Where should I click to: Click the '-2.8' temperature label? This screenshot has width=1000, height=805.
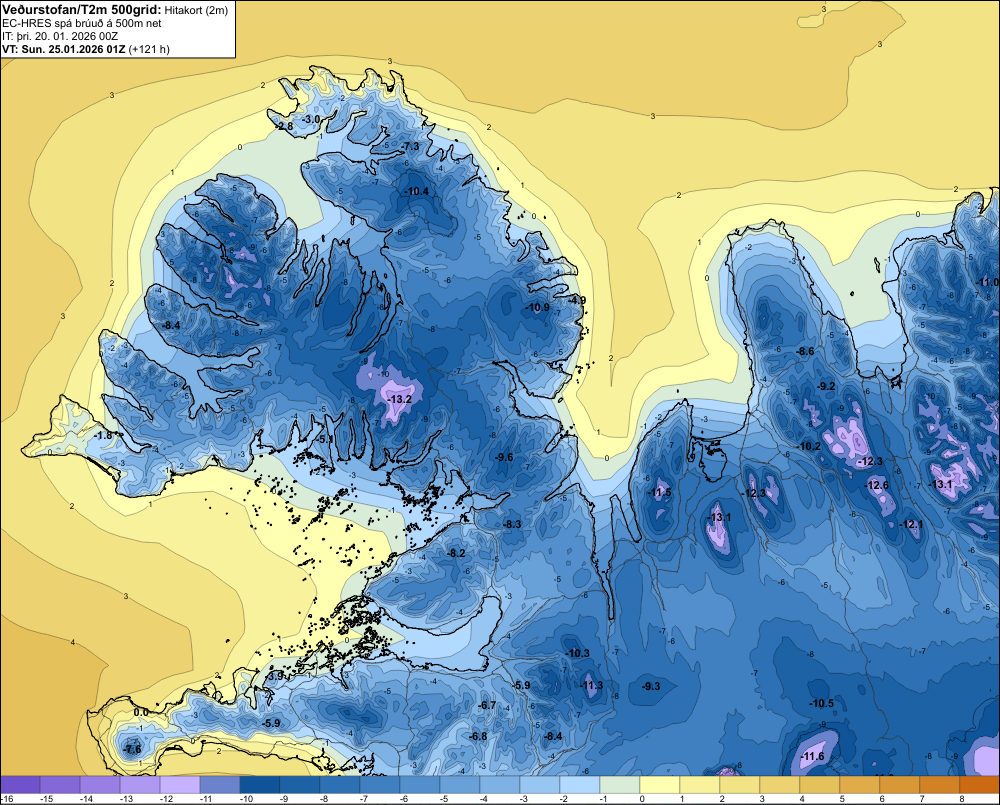(x=284, y=127)
